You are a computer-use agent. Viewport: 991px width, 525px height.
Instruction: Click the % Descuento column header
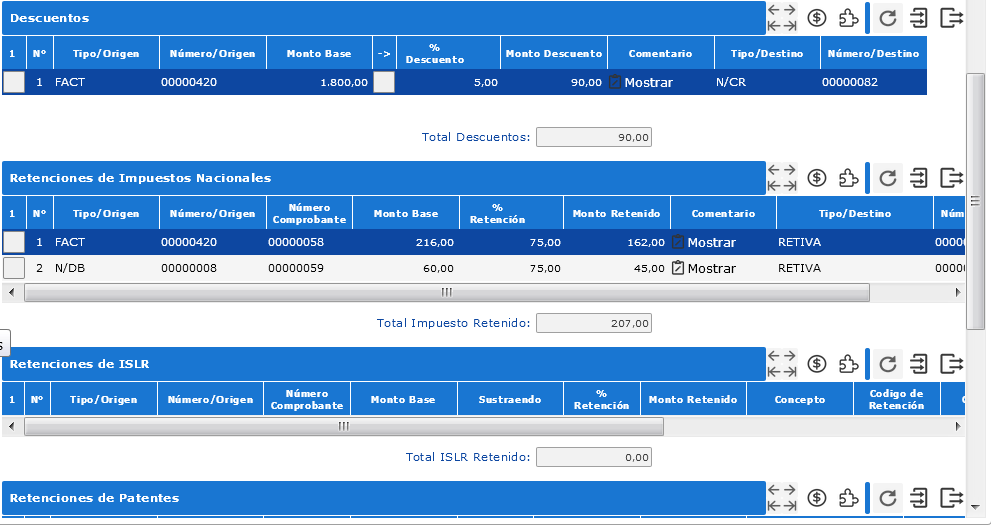pos(435,54)
